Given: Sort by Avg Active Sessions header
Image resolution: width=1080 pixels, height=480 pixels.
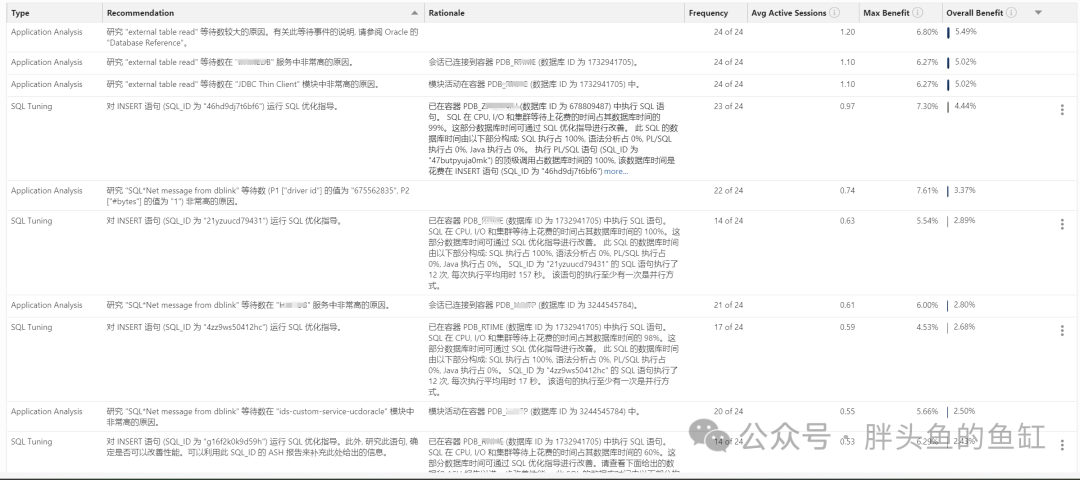Looking at the screenshot, I should (789, 13).
